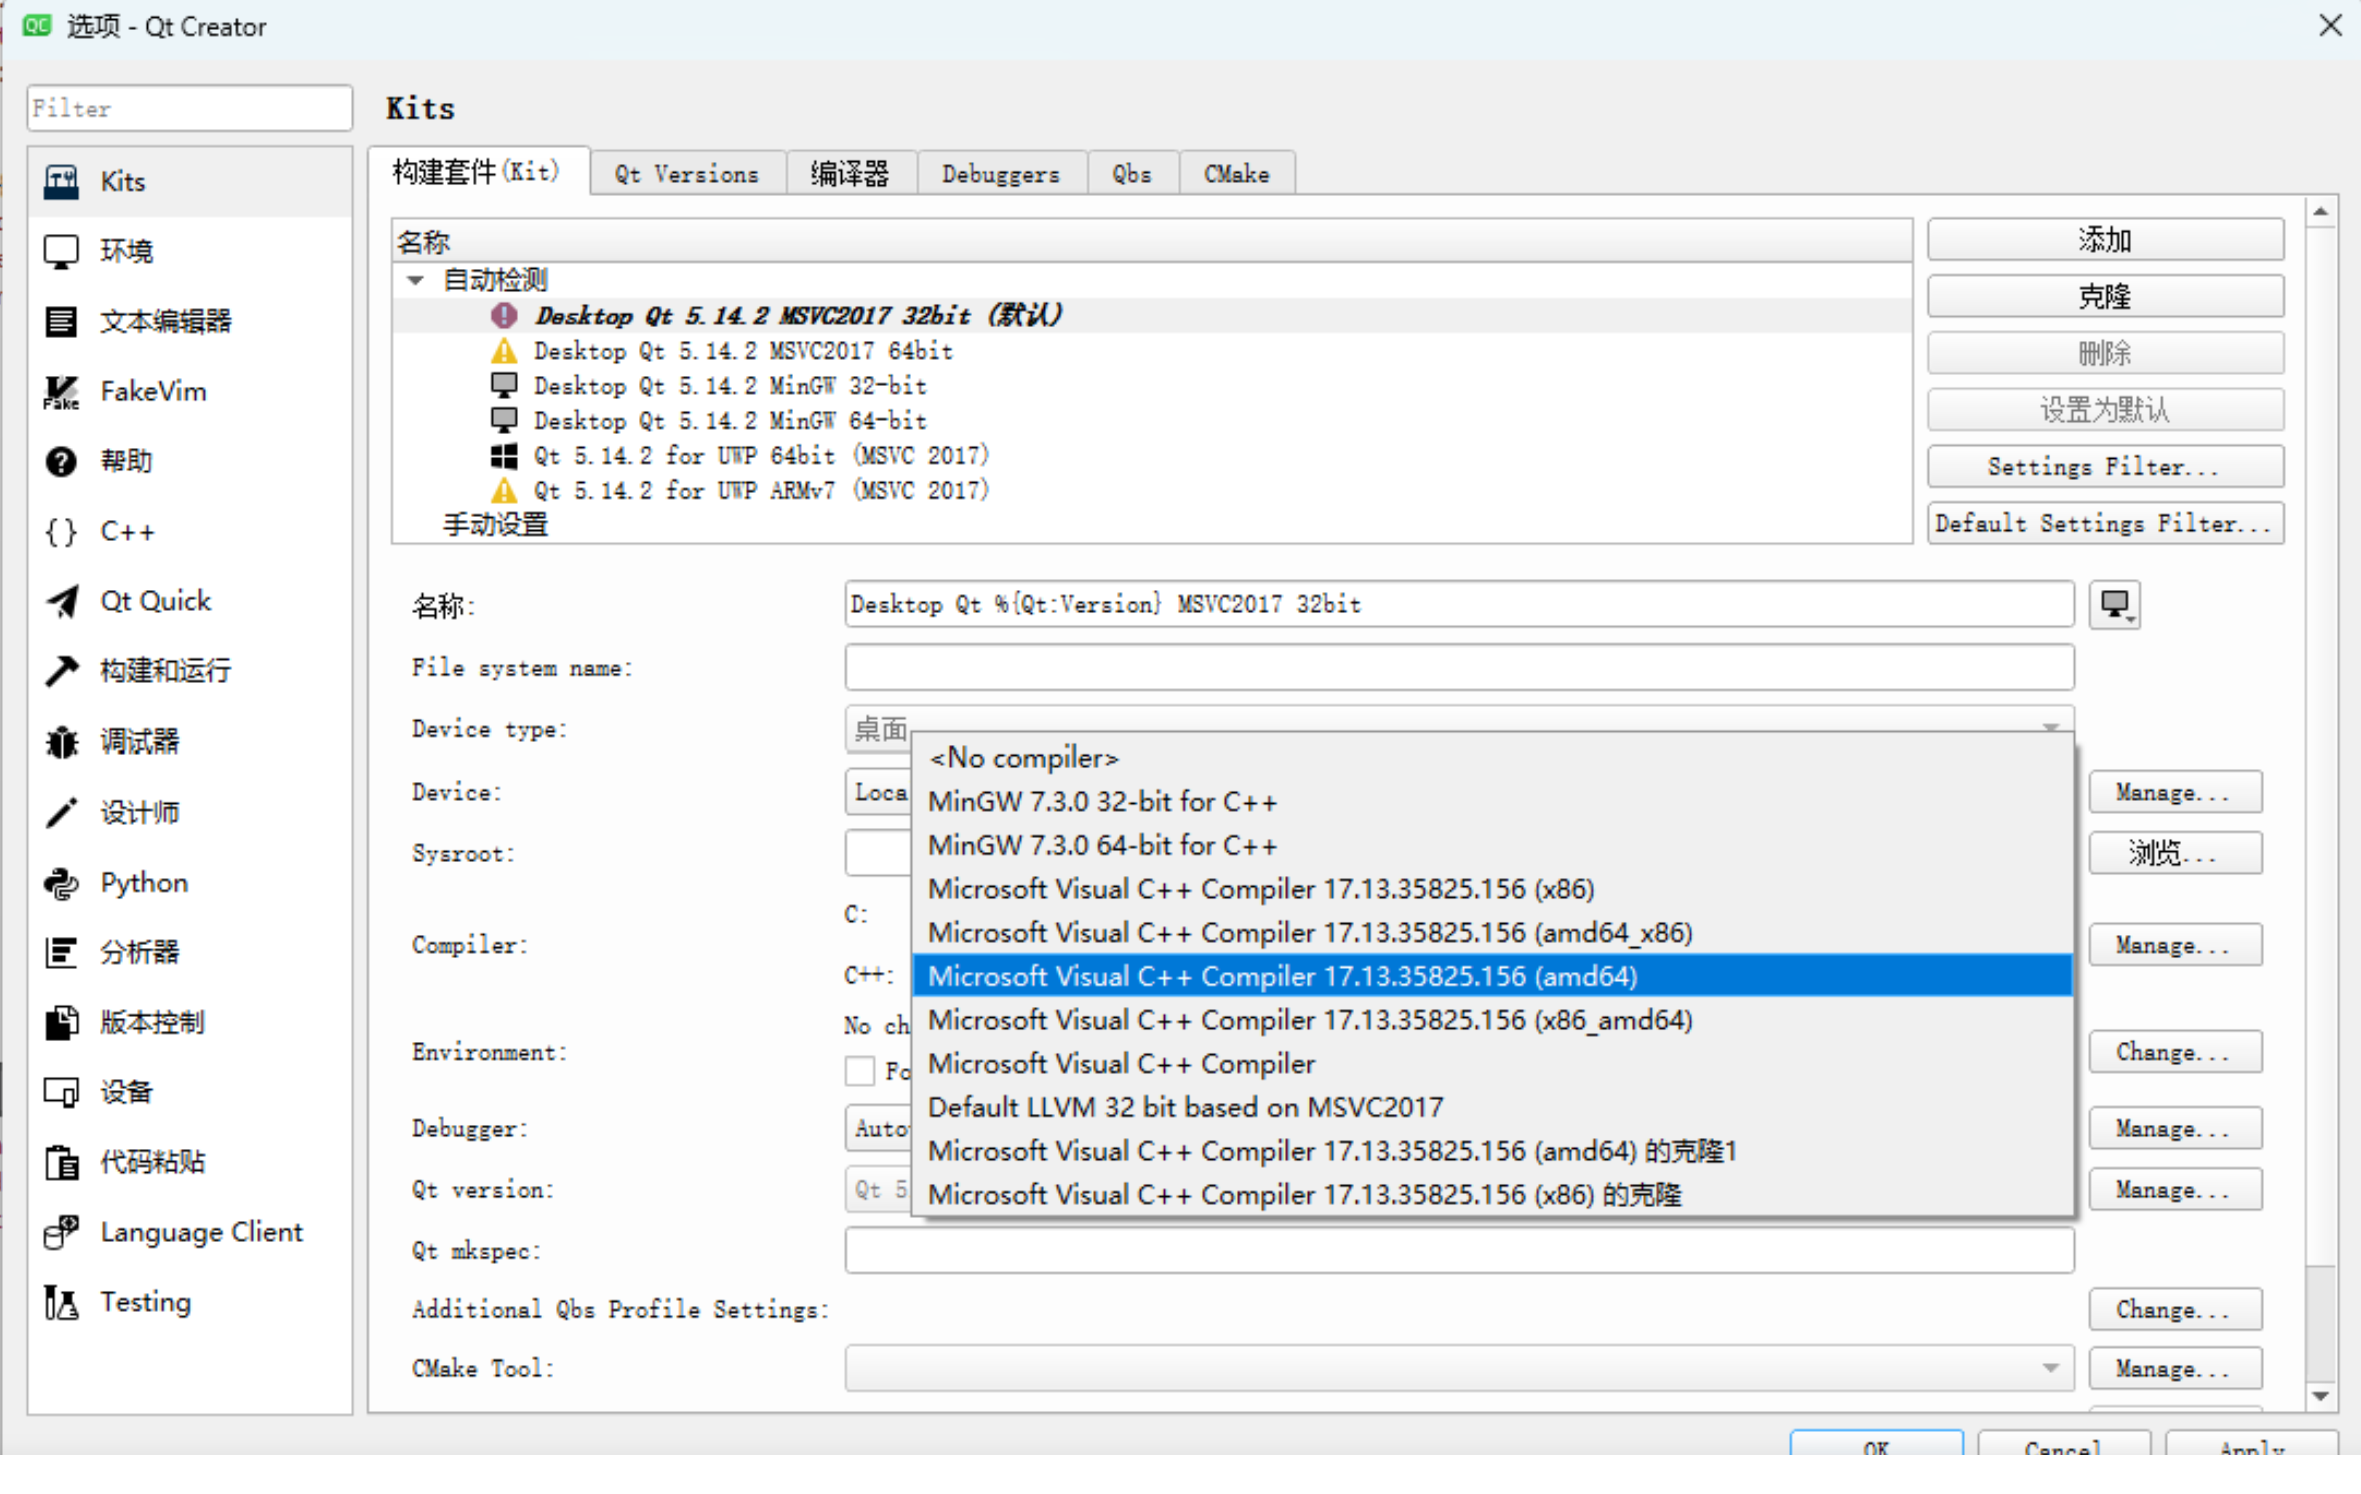Open the FakeVim settings category
The height and width of the screenshot is (1494, 2361).
click(152, 391)
